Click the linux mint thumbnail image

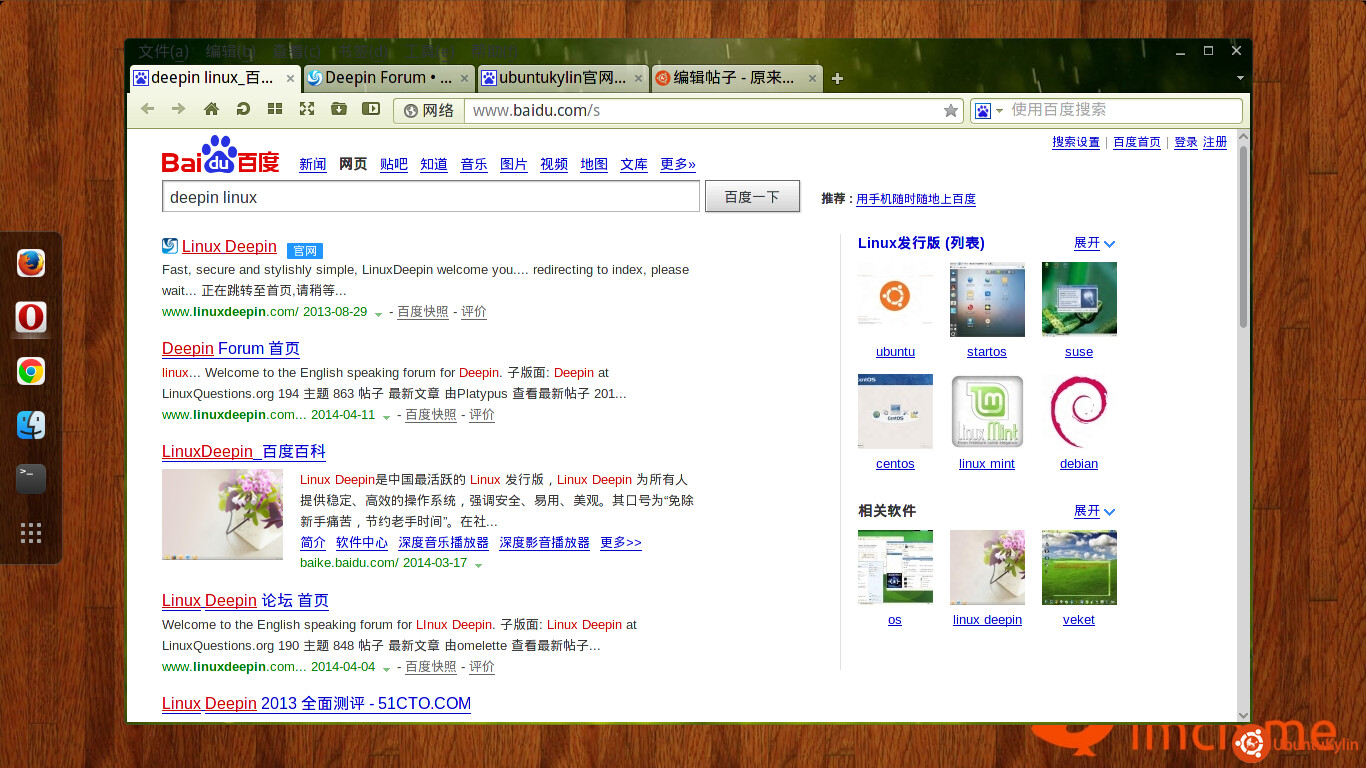point(987,412)
